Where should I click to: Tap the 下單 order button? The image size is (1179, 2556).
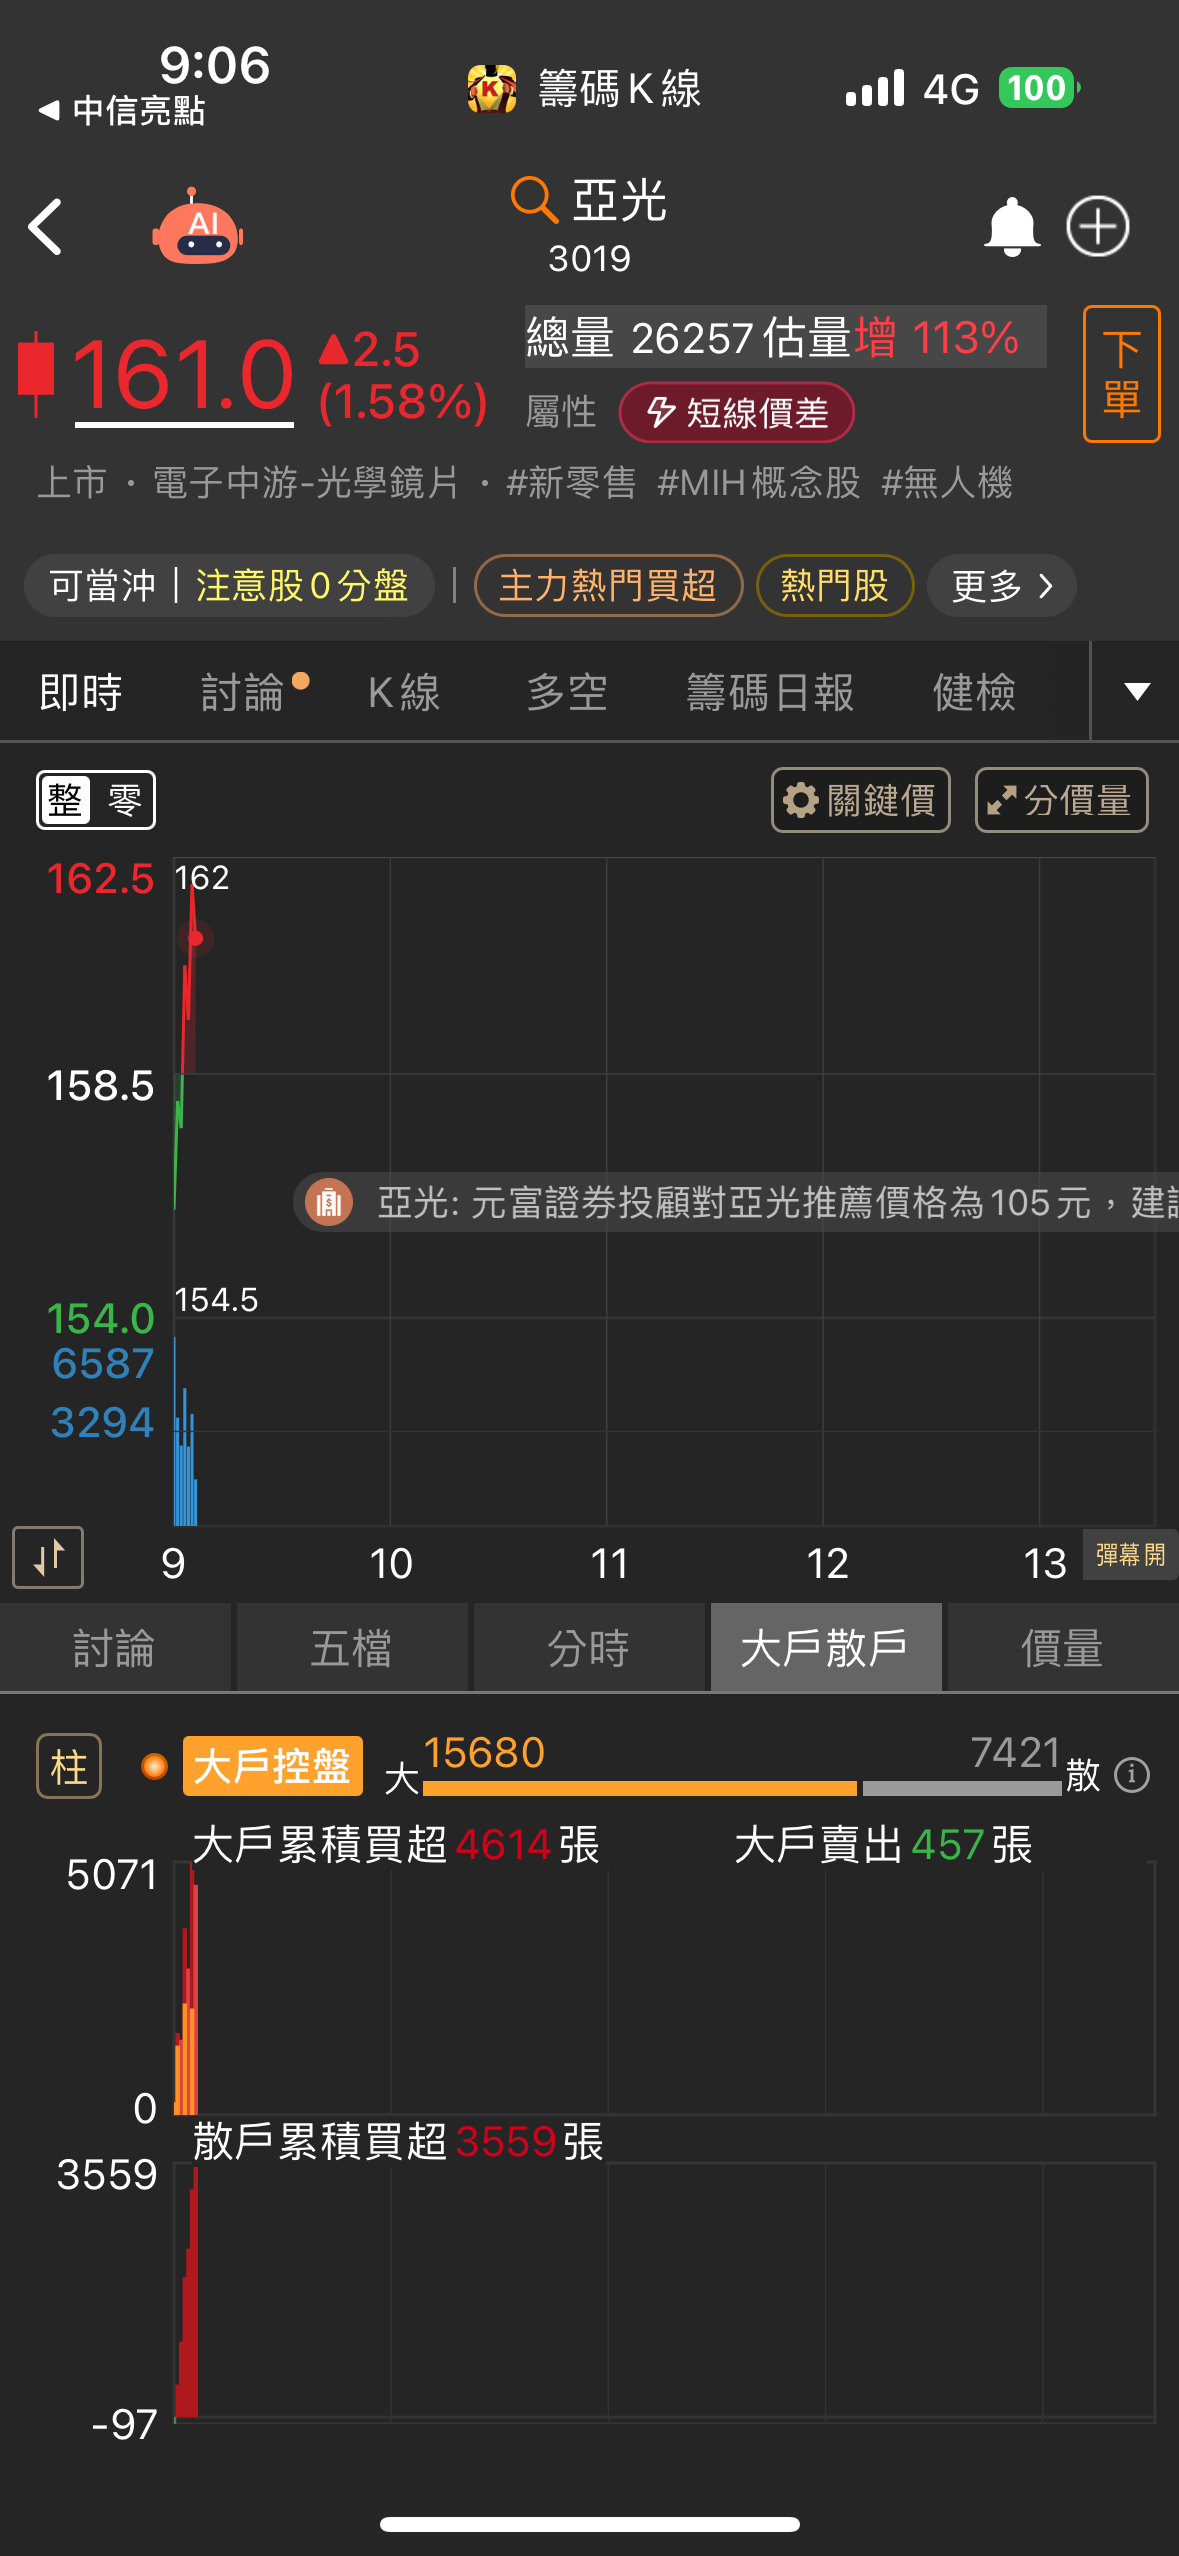point(1121,374)
